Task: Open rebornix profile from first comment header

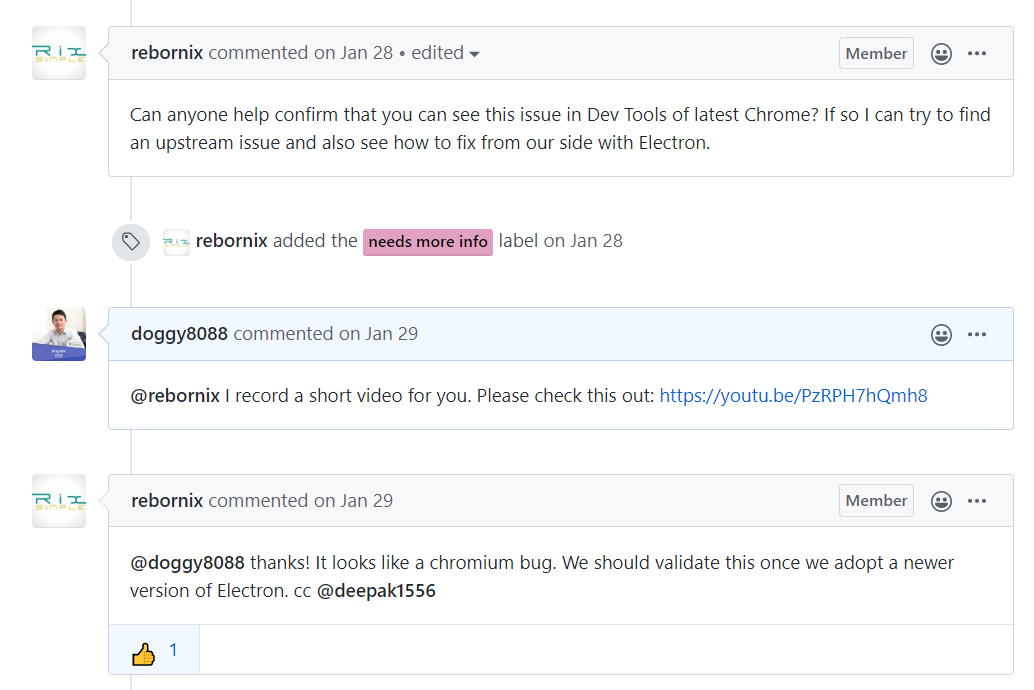Action: (167, 53)
